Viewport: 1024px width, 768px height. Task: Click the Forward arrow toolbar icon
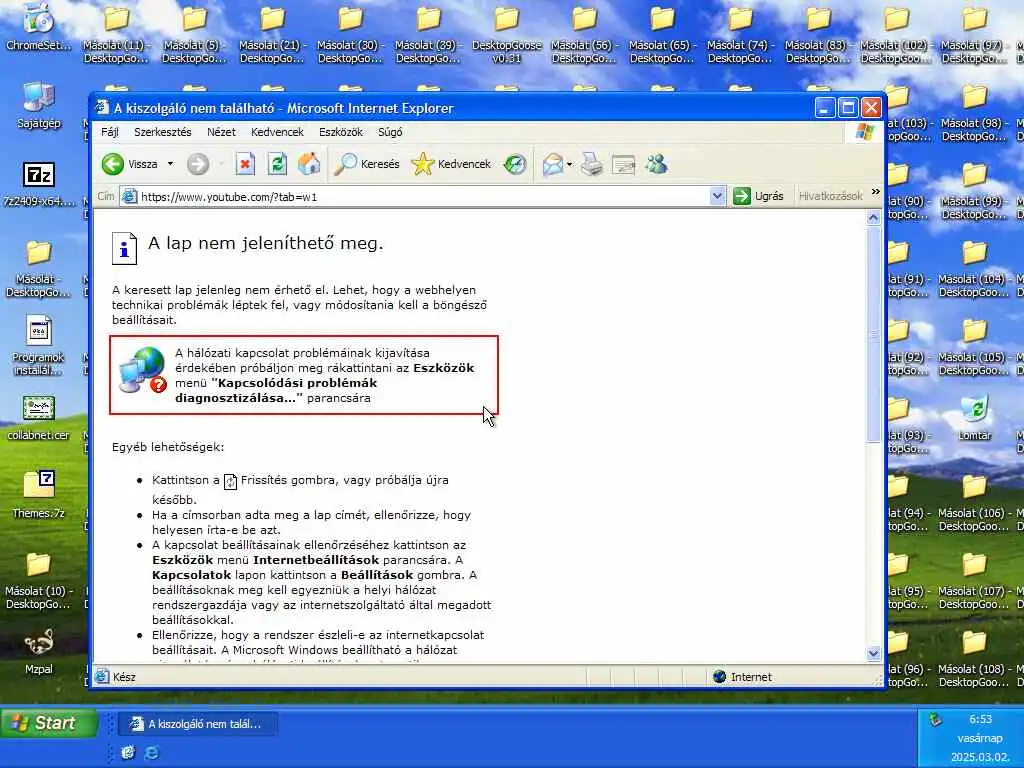(198, 164)
